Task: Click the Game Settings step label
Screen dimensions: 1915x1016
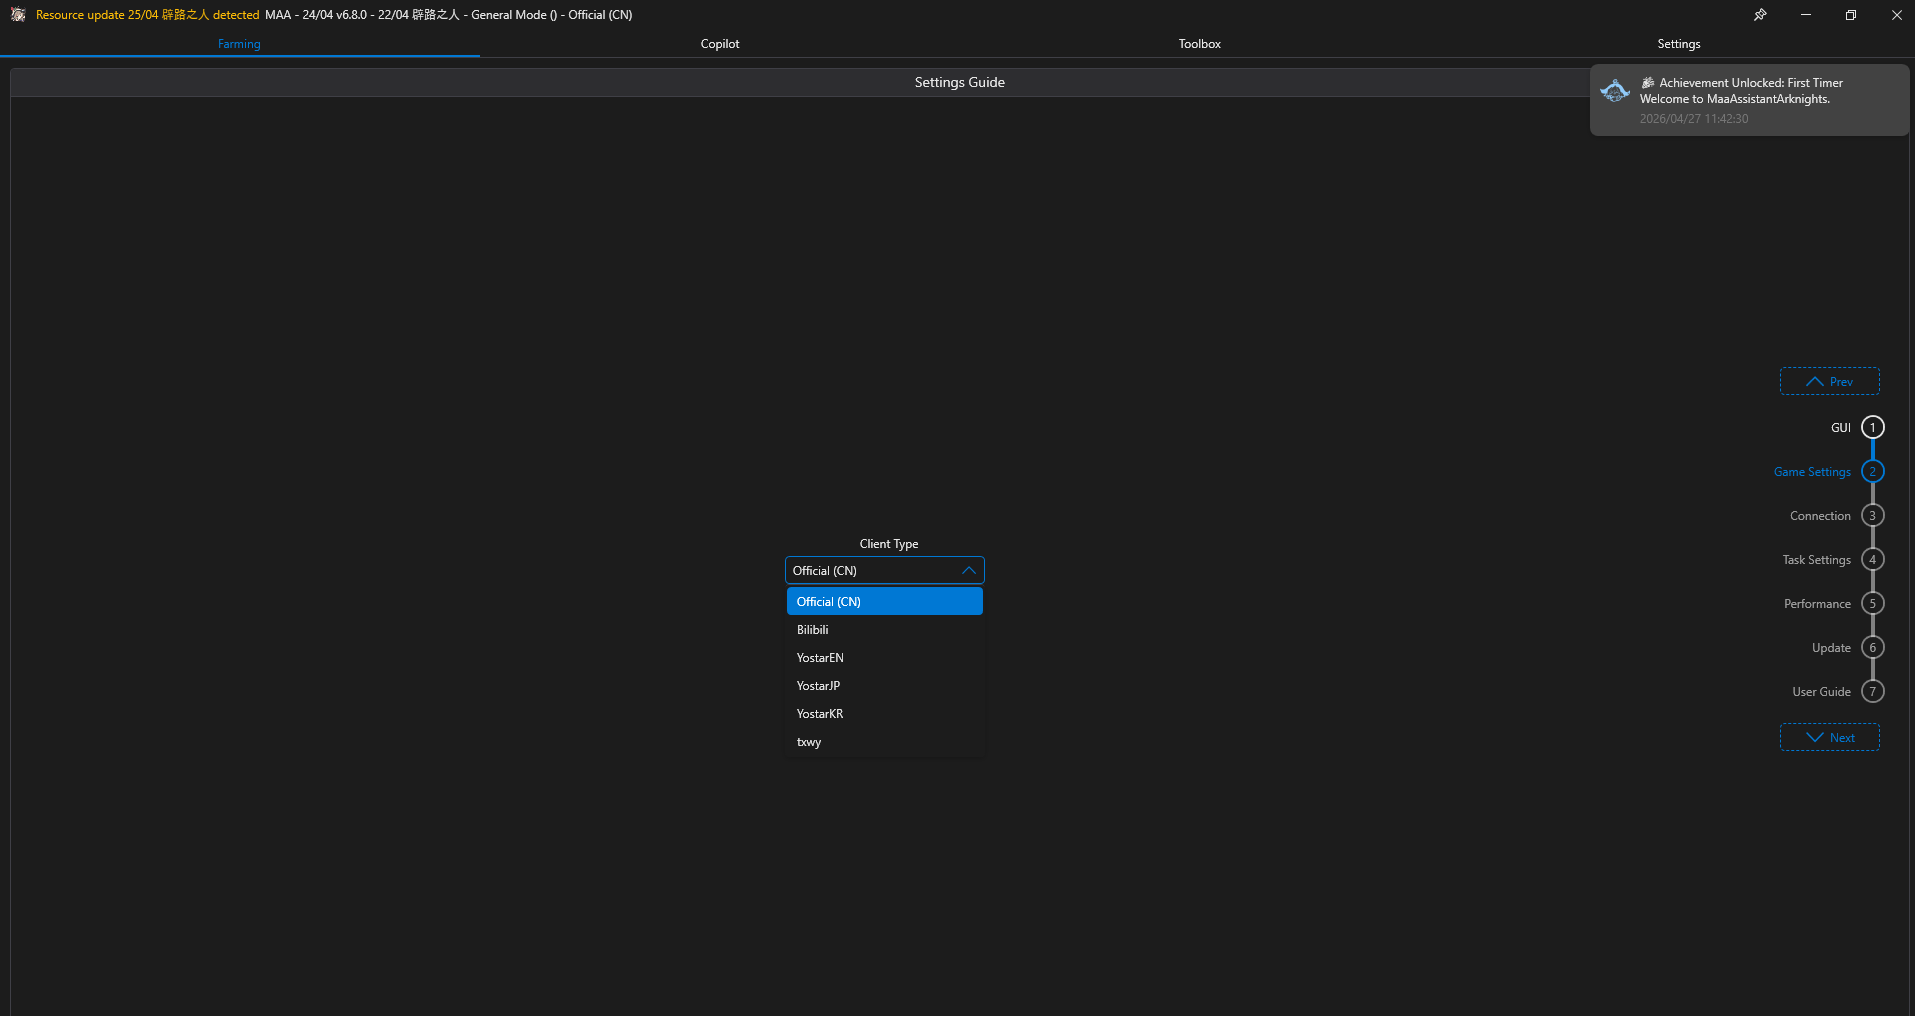Action: (1812, 471)
